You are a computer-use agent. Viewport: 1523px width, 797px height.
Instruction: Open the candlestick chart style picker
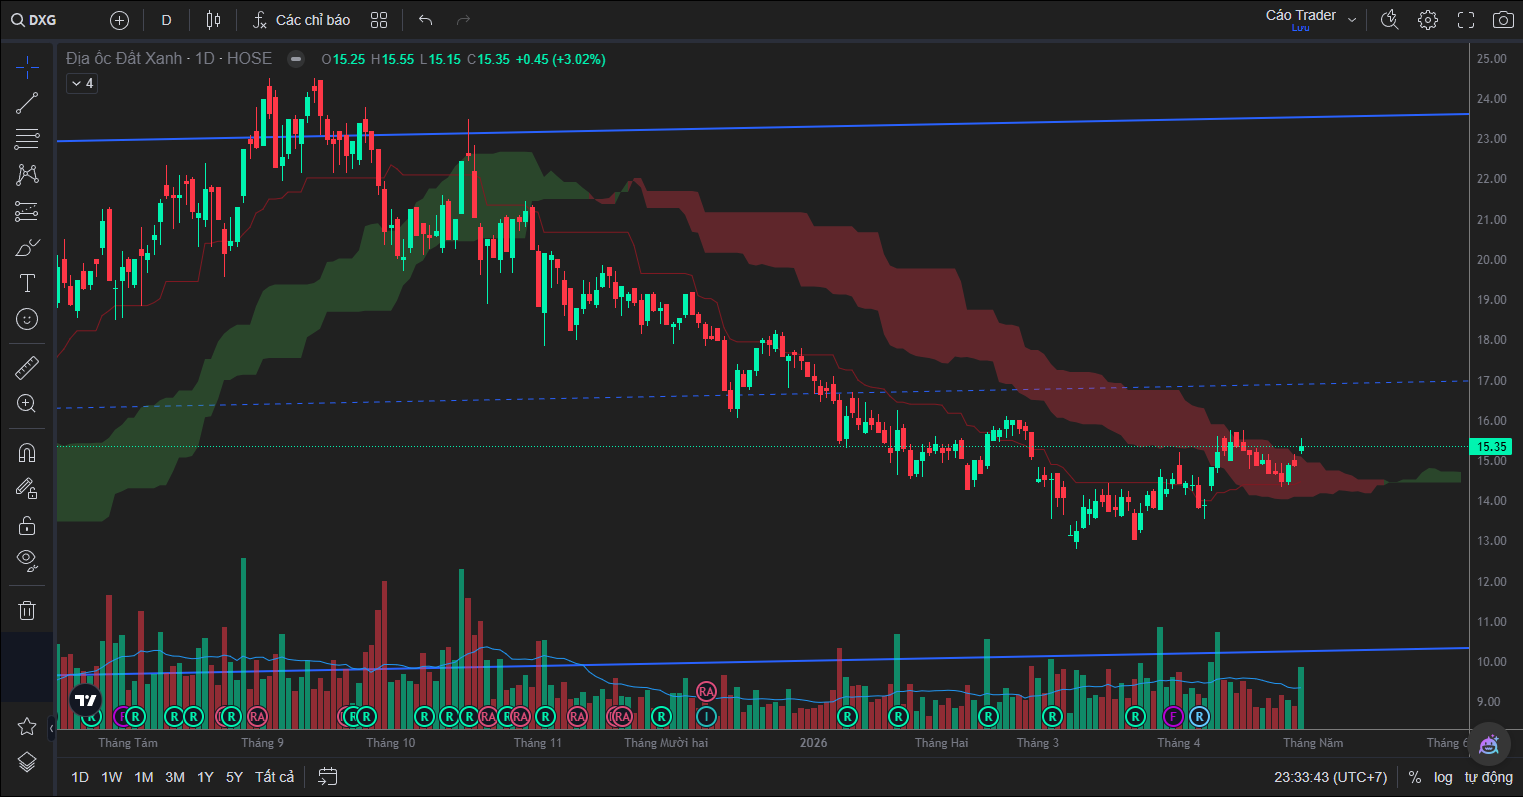213,20
